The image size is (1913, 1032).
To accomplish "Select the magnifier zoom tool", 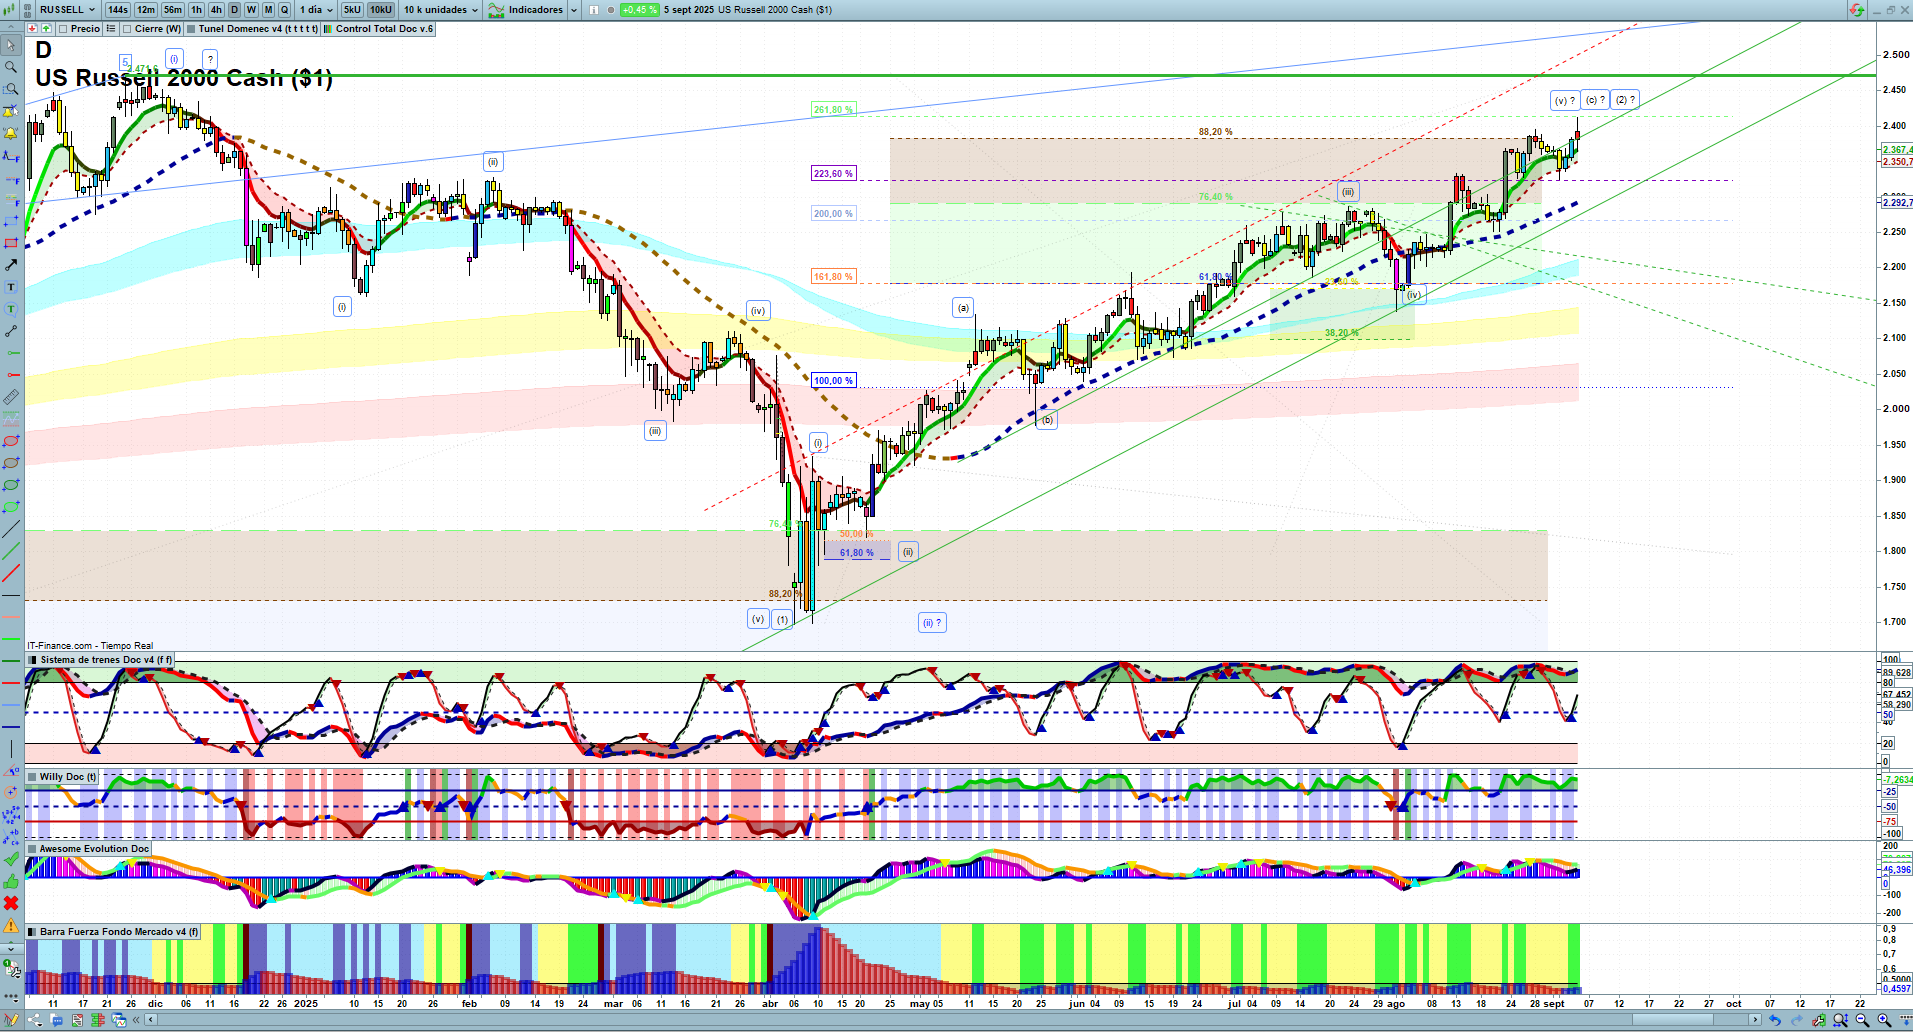I will 11,67.
